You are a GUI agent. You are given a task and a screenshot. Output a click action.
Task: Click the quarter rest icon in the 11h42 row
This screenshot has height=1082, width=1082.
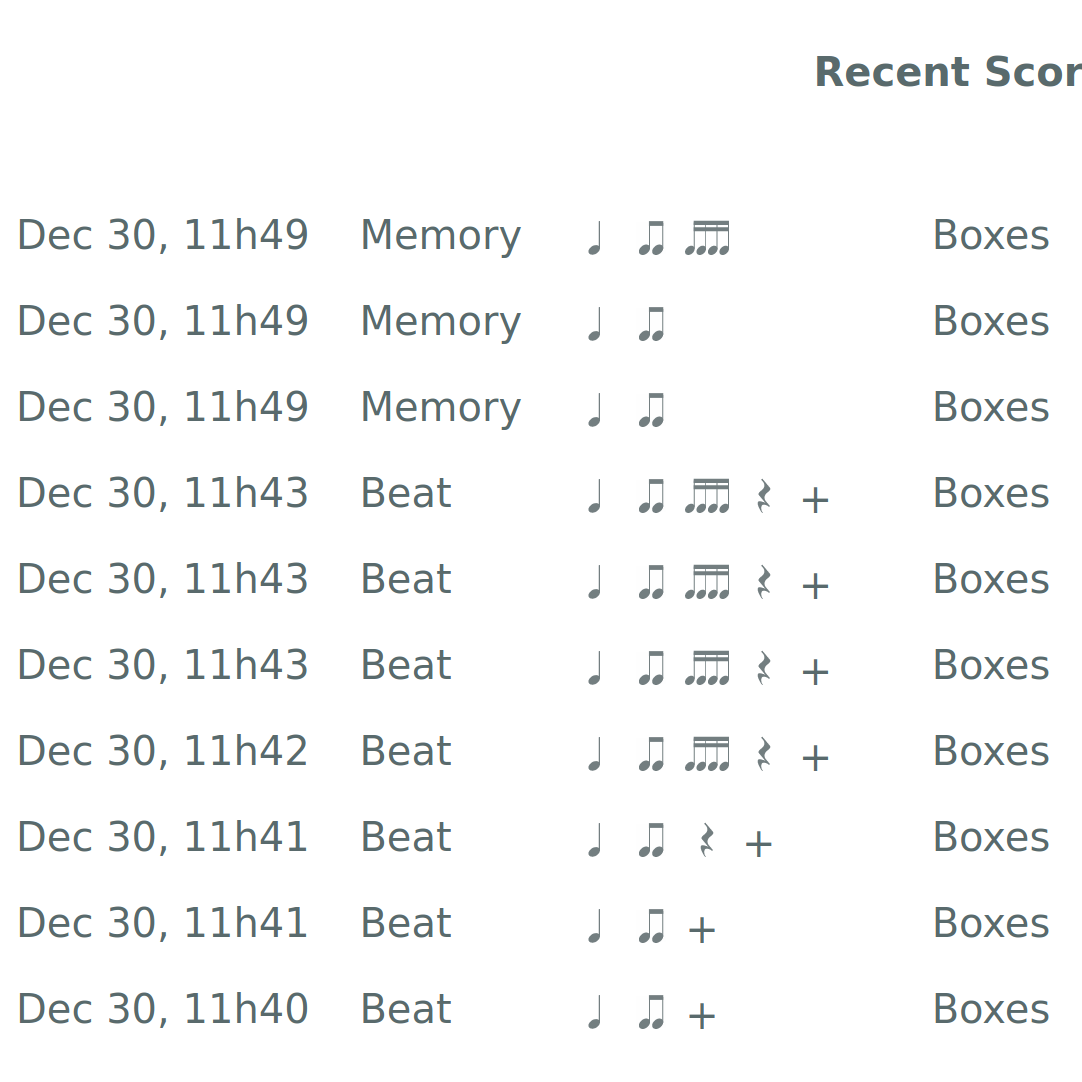coord(764,754)
